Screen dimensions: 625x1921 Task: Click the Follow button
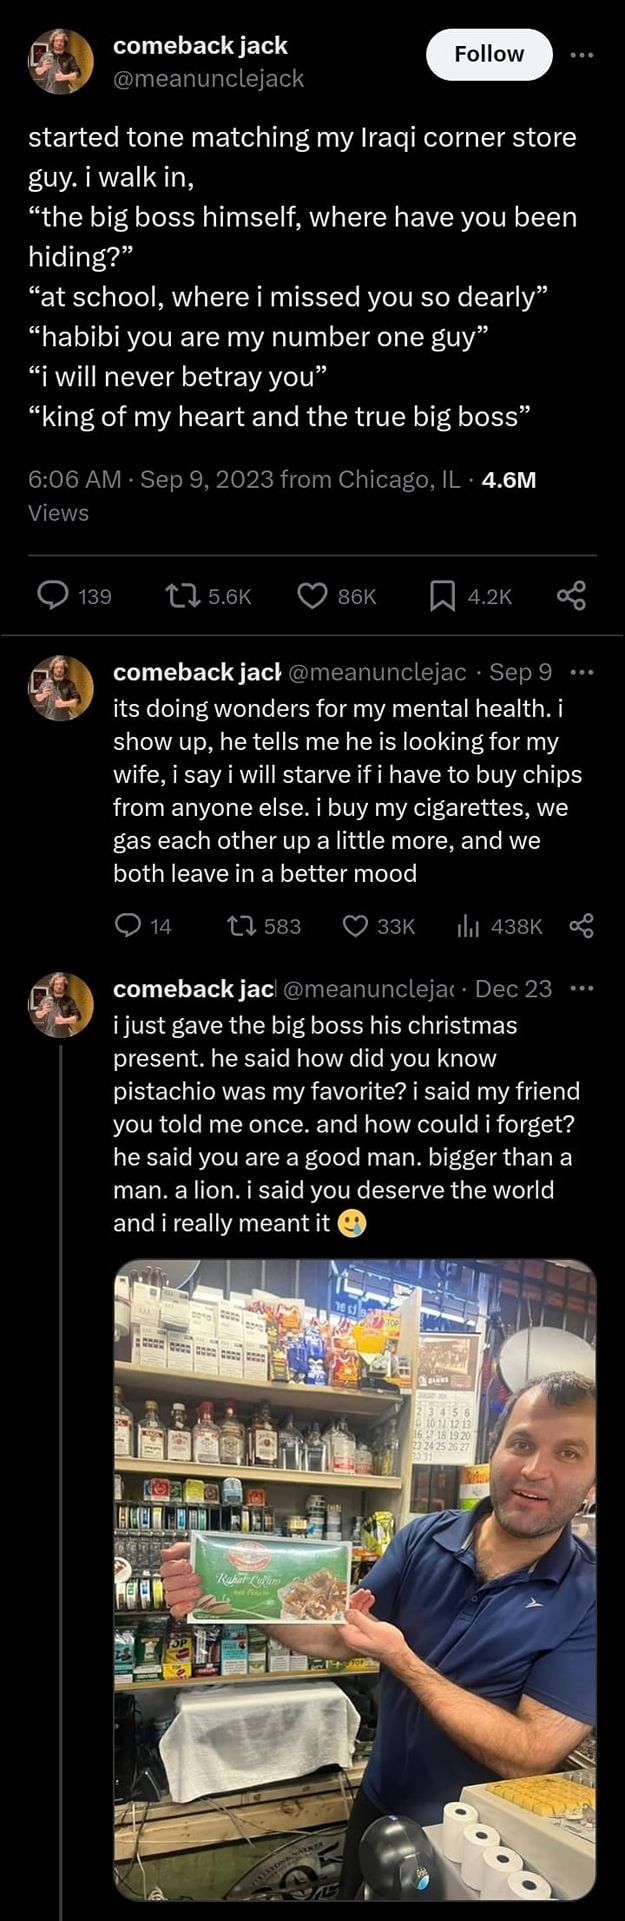click(489, 54)
